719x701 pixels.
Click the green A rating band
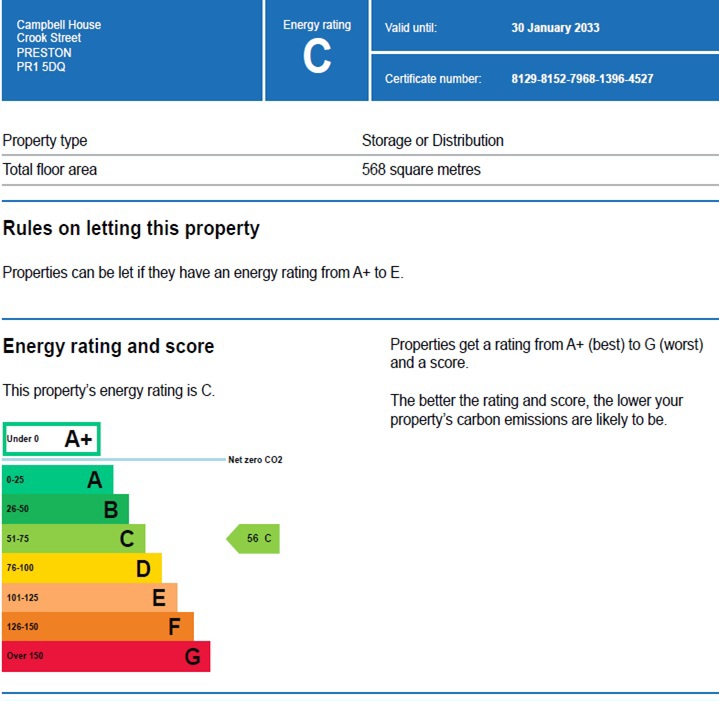(x=58, y=480)
